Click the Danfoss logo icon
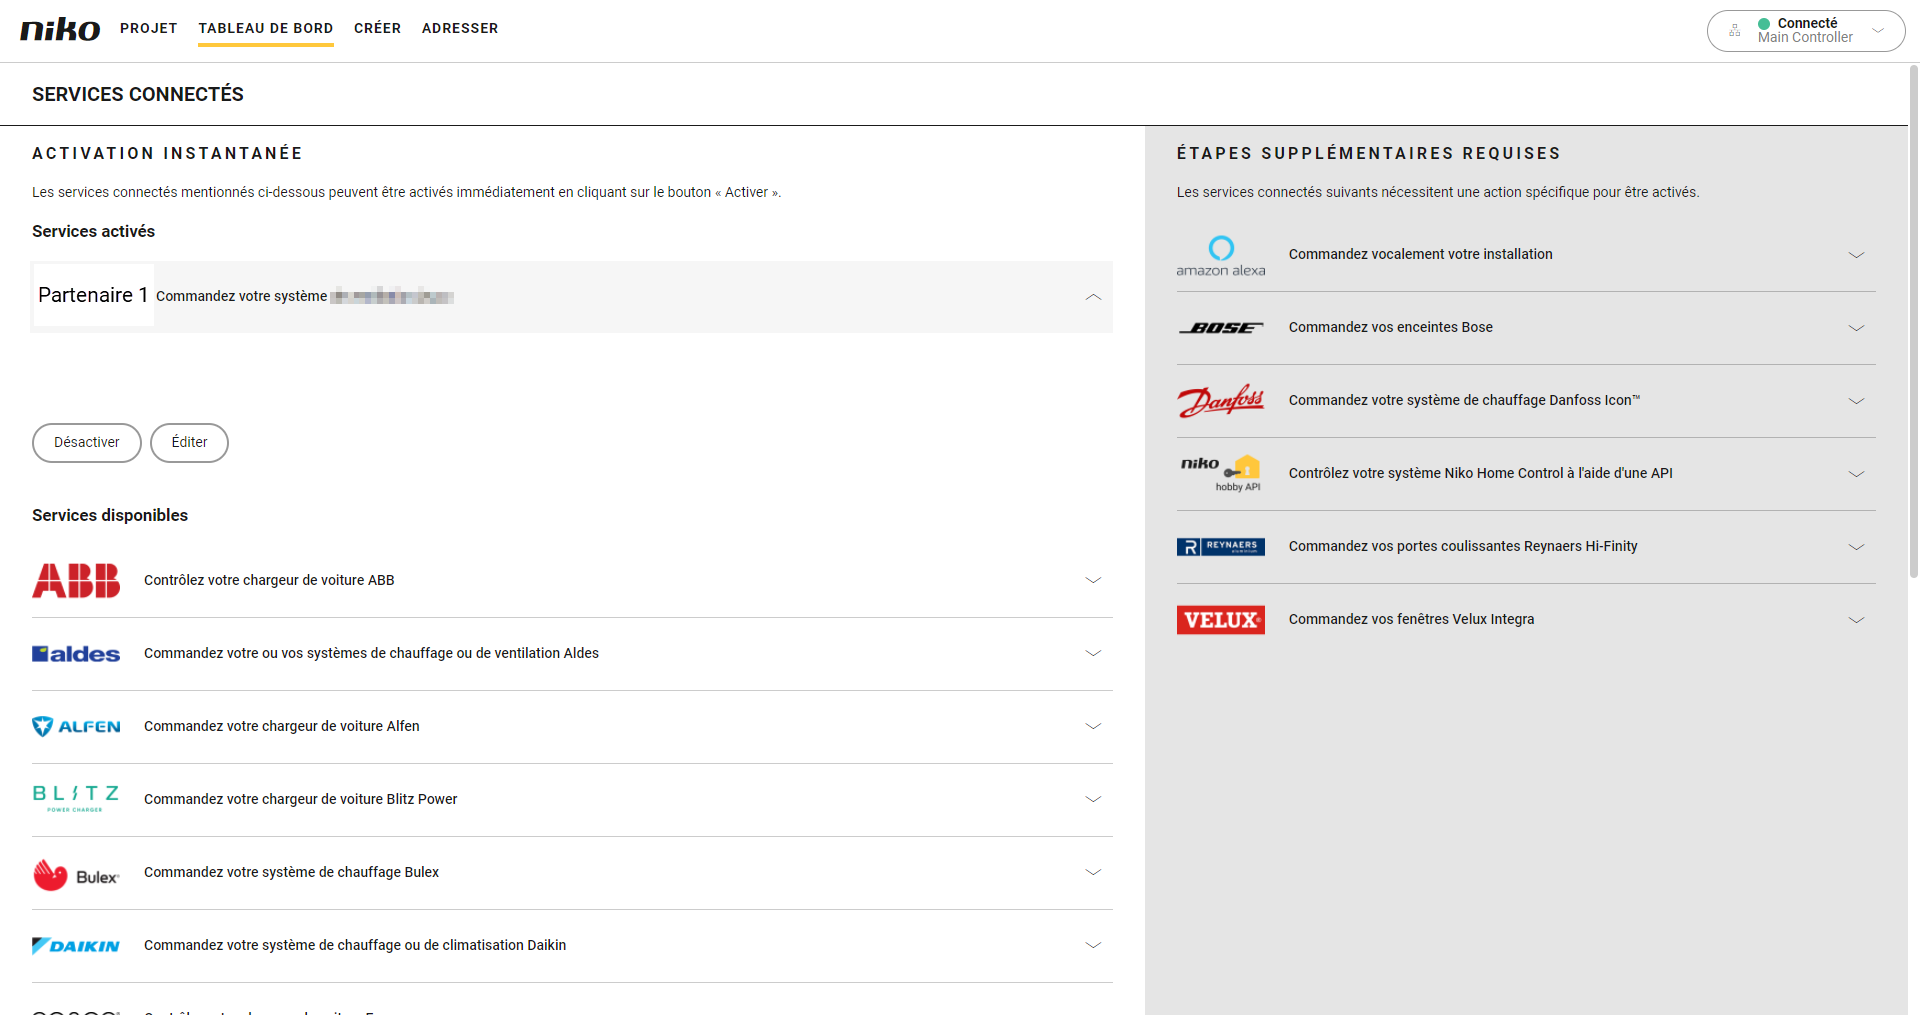The height and width of the screenshot is (1015, 1920). click(1220, 401)
